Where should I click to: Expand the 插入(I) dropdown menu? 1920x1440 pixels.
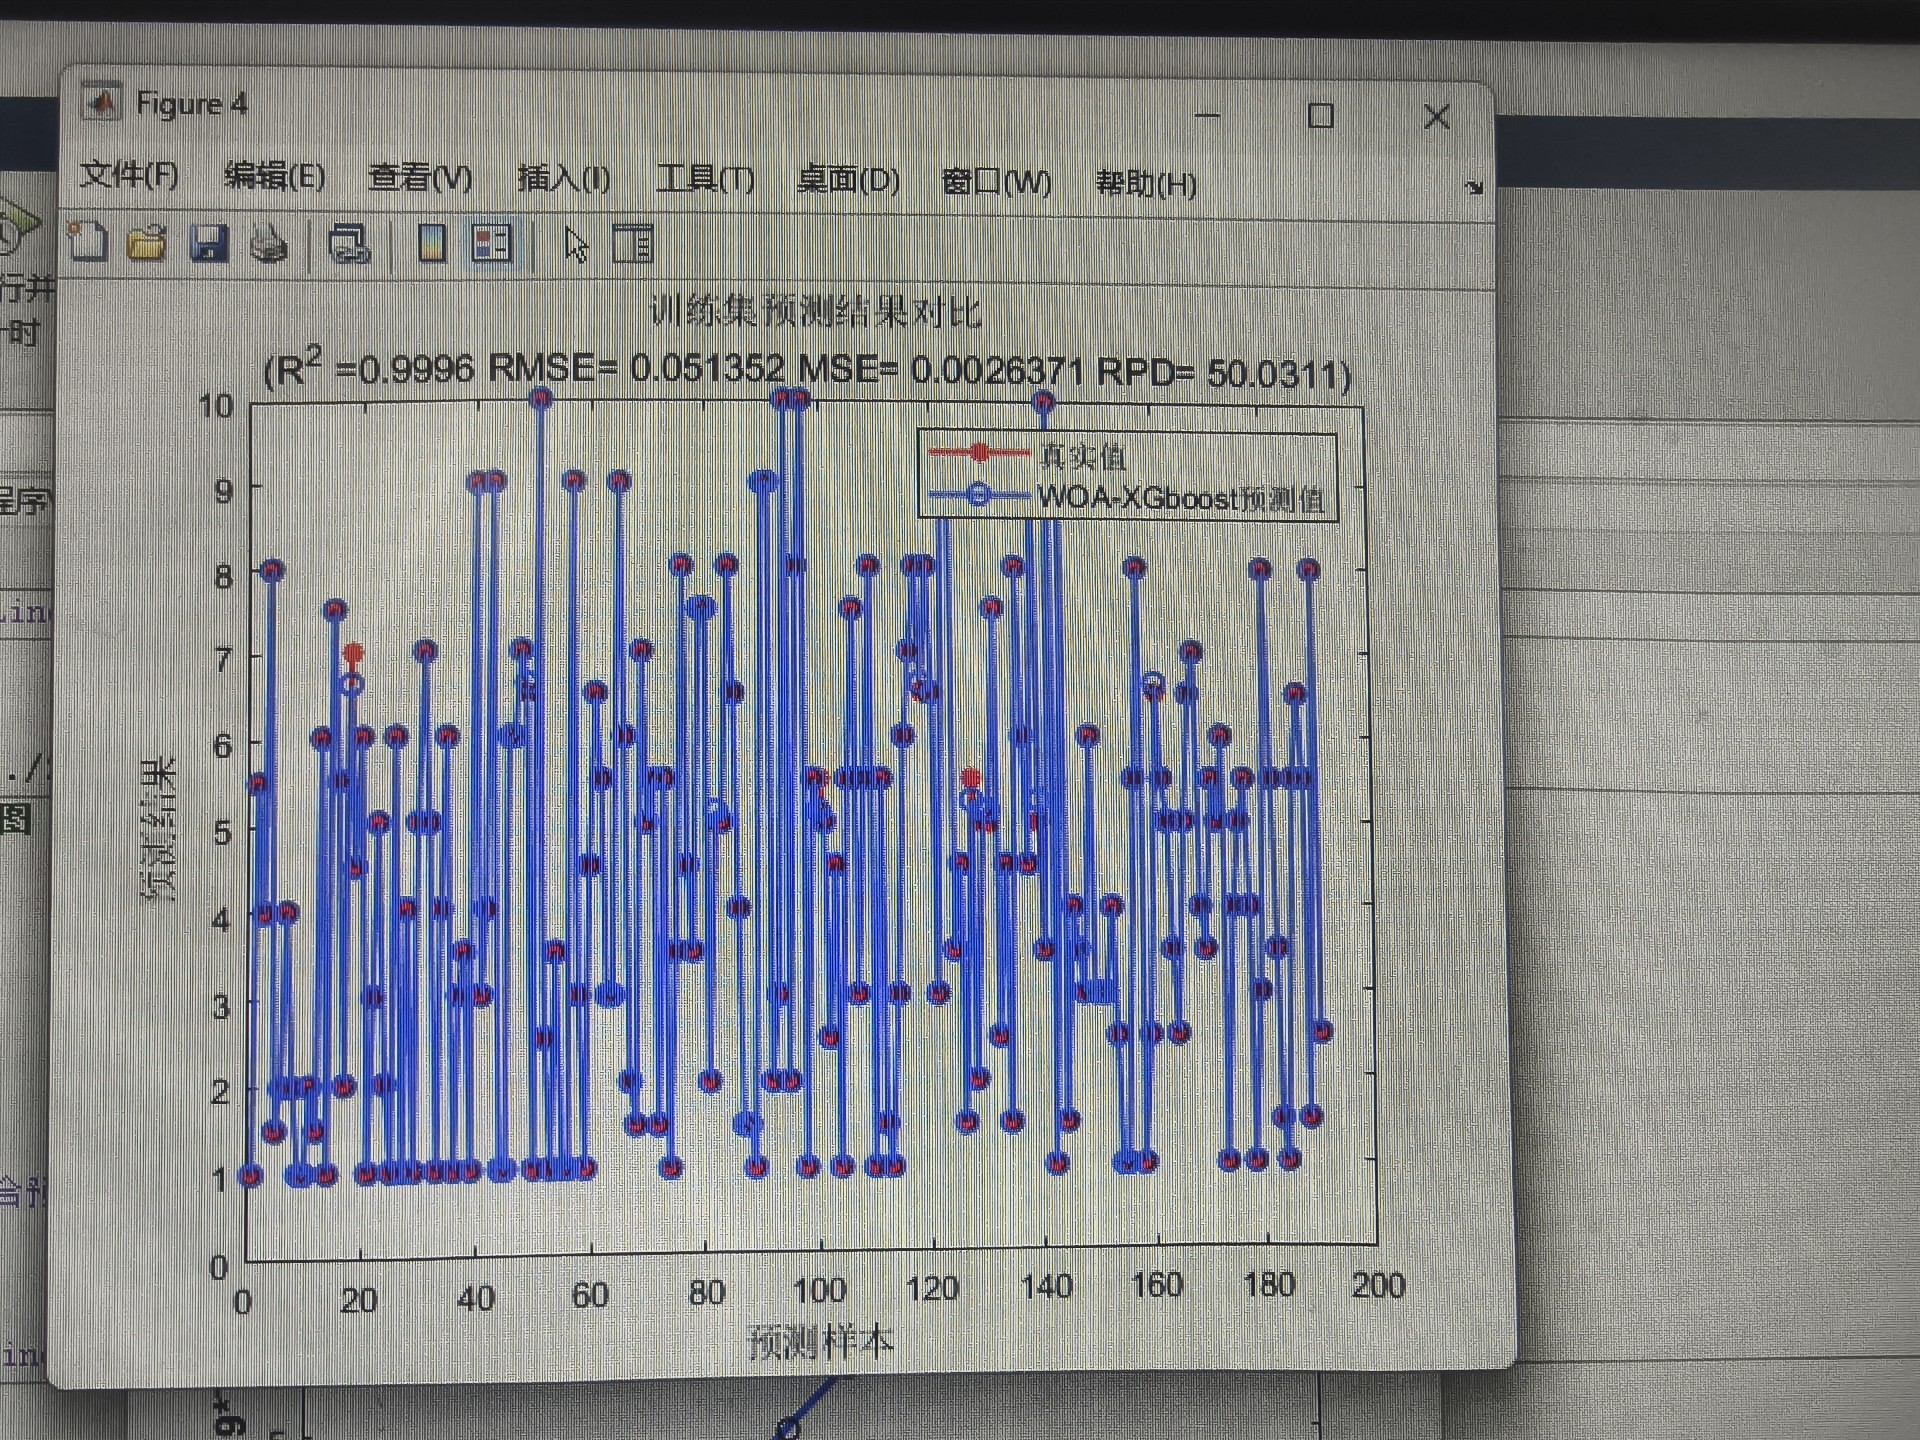click(564, 179)
